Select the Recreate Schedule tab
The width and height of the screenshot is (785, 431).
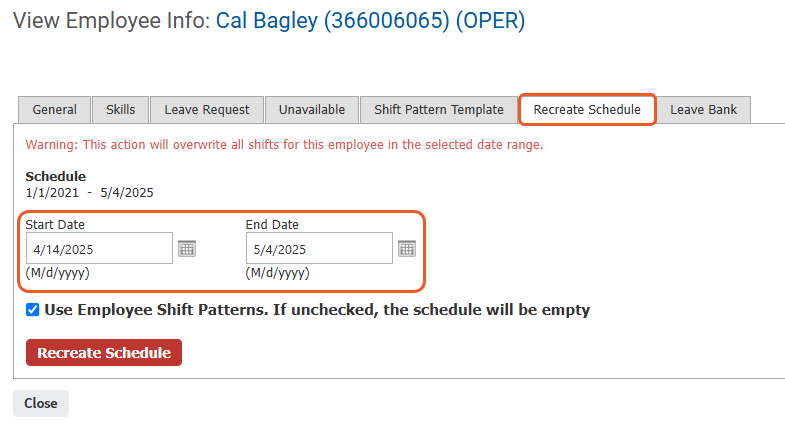587,110
